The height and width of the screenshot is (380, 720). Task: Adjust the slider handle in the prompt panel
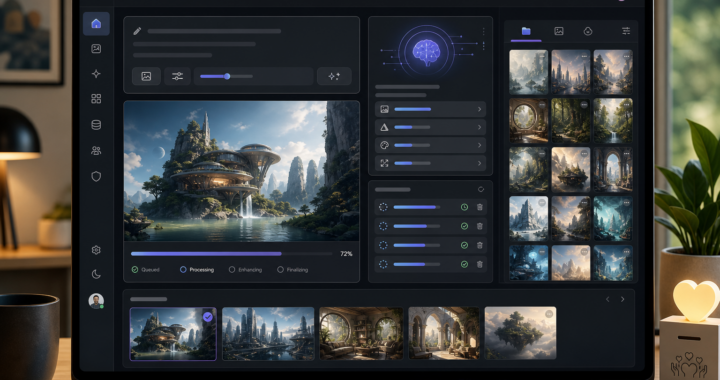(227, 76)
